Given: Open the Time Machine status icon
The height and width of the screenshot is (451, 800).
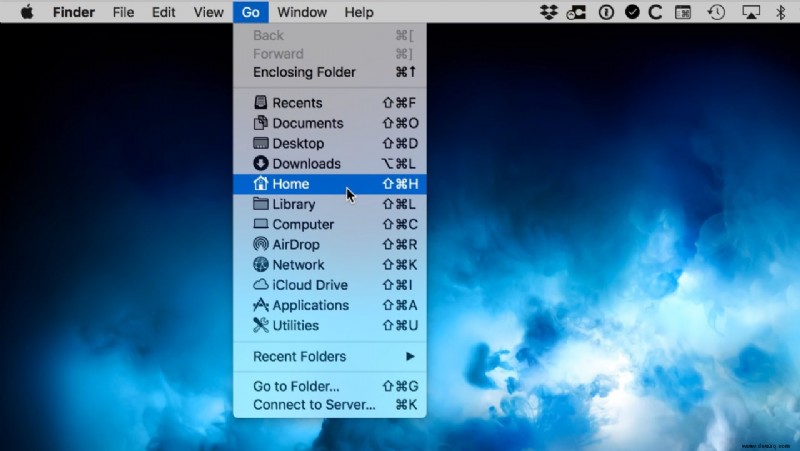Looking at the screenshot, I should click(x=716, y=12).
